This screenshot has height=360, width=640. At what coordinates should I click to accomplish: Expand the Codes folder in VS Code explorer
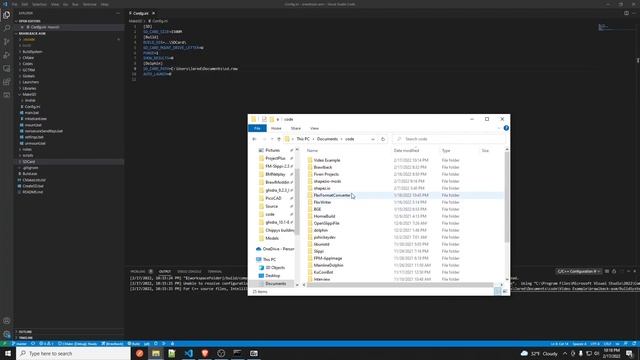[28, 64]
